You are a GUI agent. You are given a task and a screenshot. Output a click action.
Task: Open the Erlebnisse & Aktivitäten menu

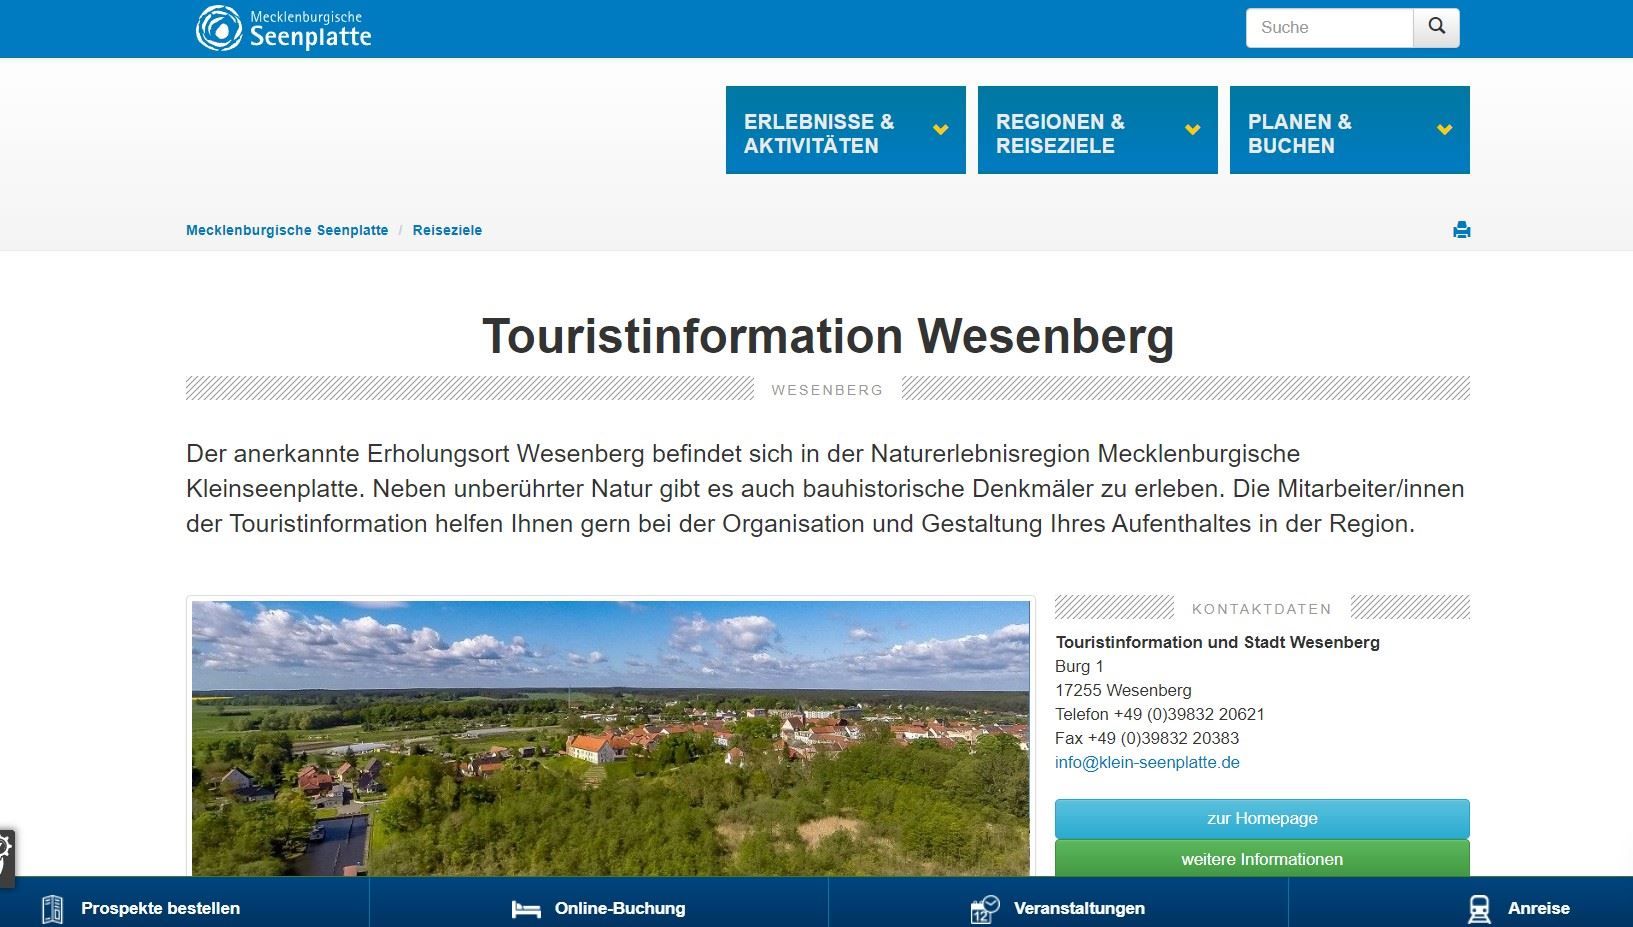[x=846, y=130]
